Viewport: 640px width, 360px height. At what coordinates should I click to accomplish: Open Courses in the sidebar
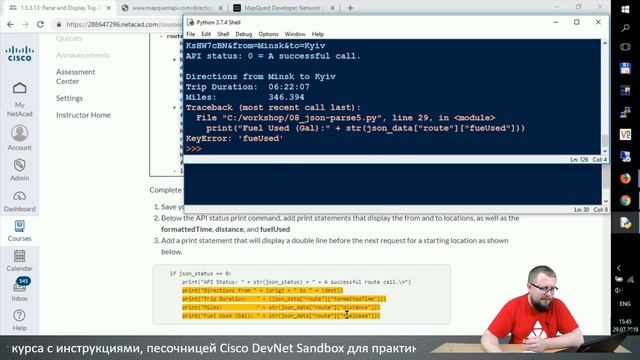coord(20,231)
